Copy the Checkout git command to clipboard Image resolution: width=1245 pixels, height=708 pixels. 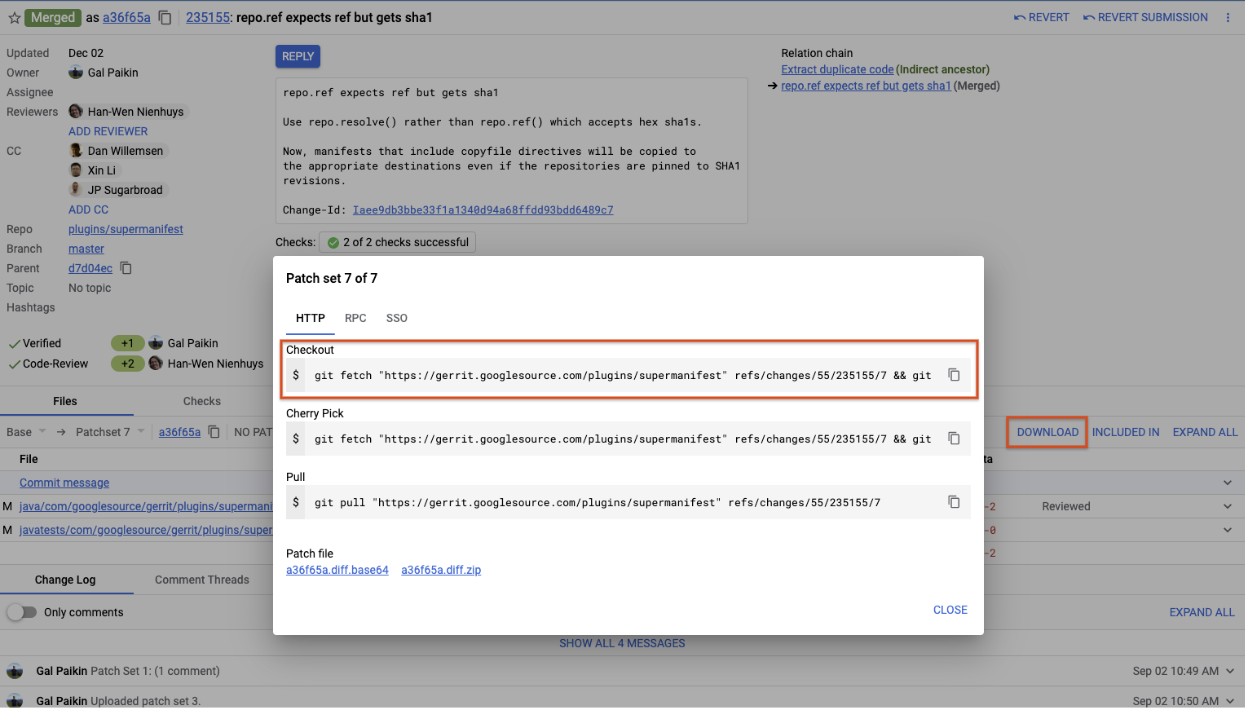pos(954,374)
